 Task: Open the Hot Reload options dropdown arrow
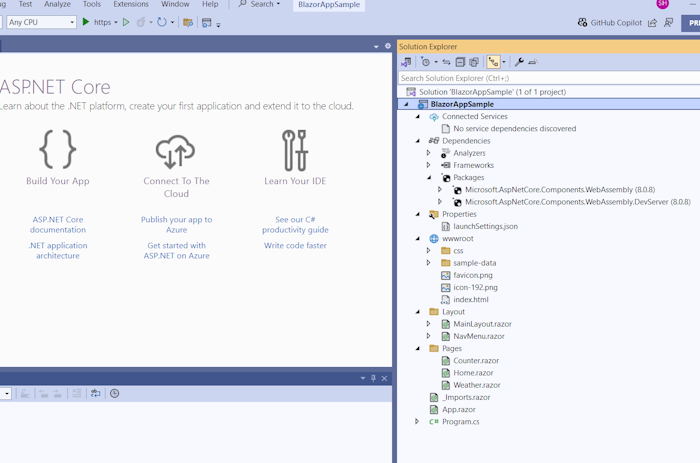(x=151, y=22)
